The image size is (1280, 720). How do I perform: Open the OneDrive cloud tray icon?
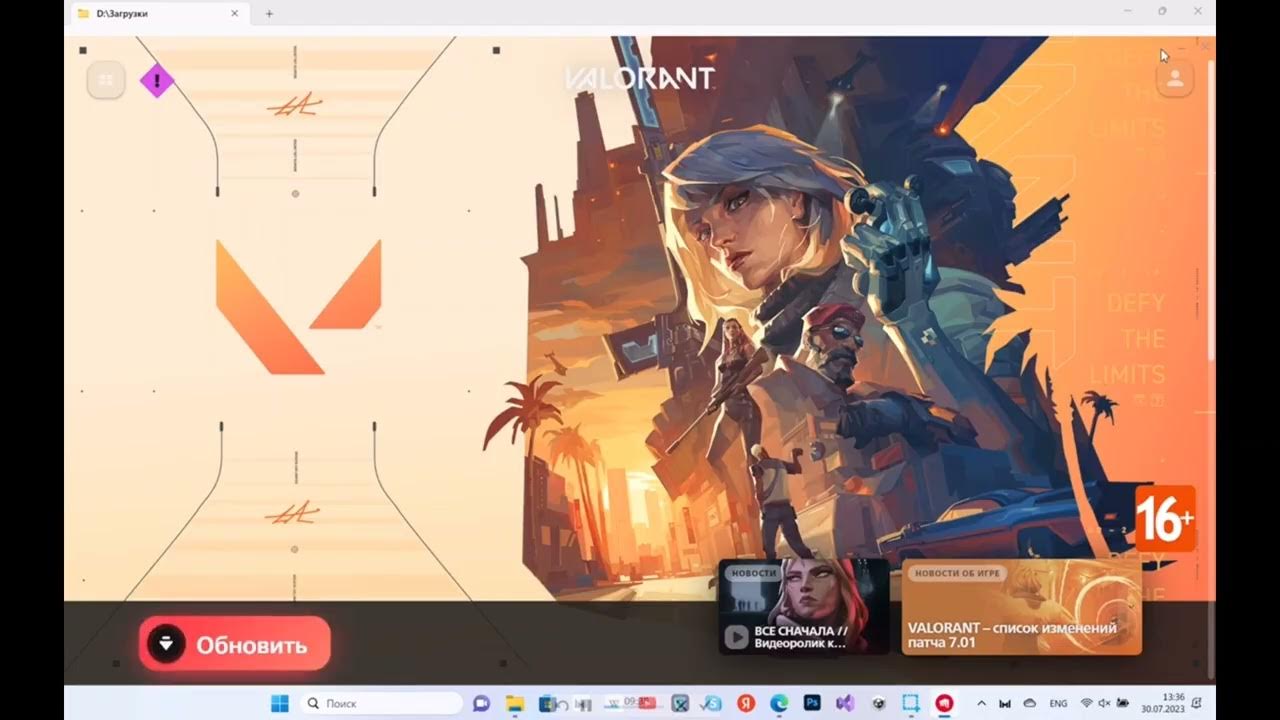pos(1030,703)
